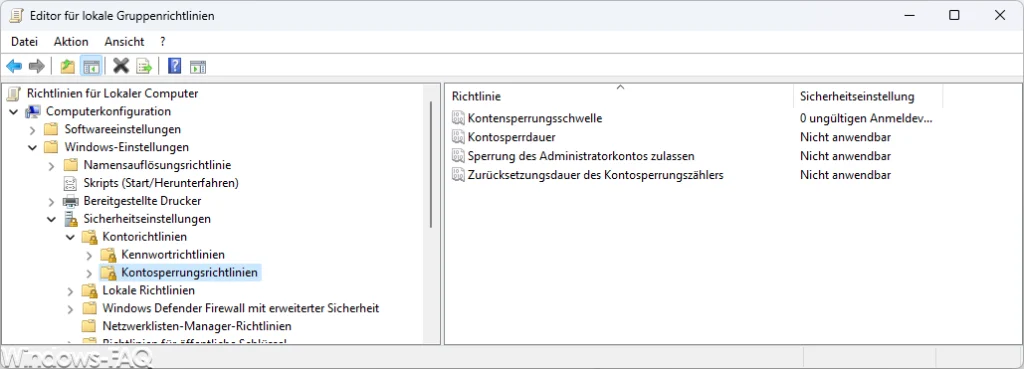The width and height of the screenshot is (1024, 369).
Task: Select Zurücksetzungsdauer des Kontosperrungszählers text
Action: coord(596,175)
